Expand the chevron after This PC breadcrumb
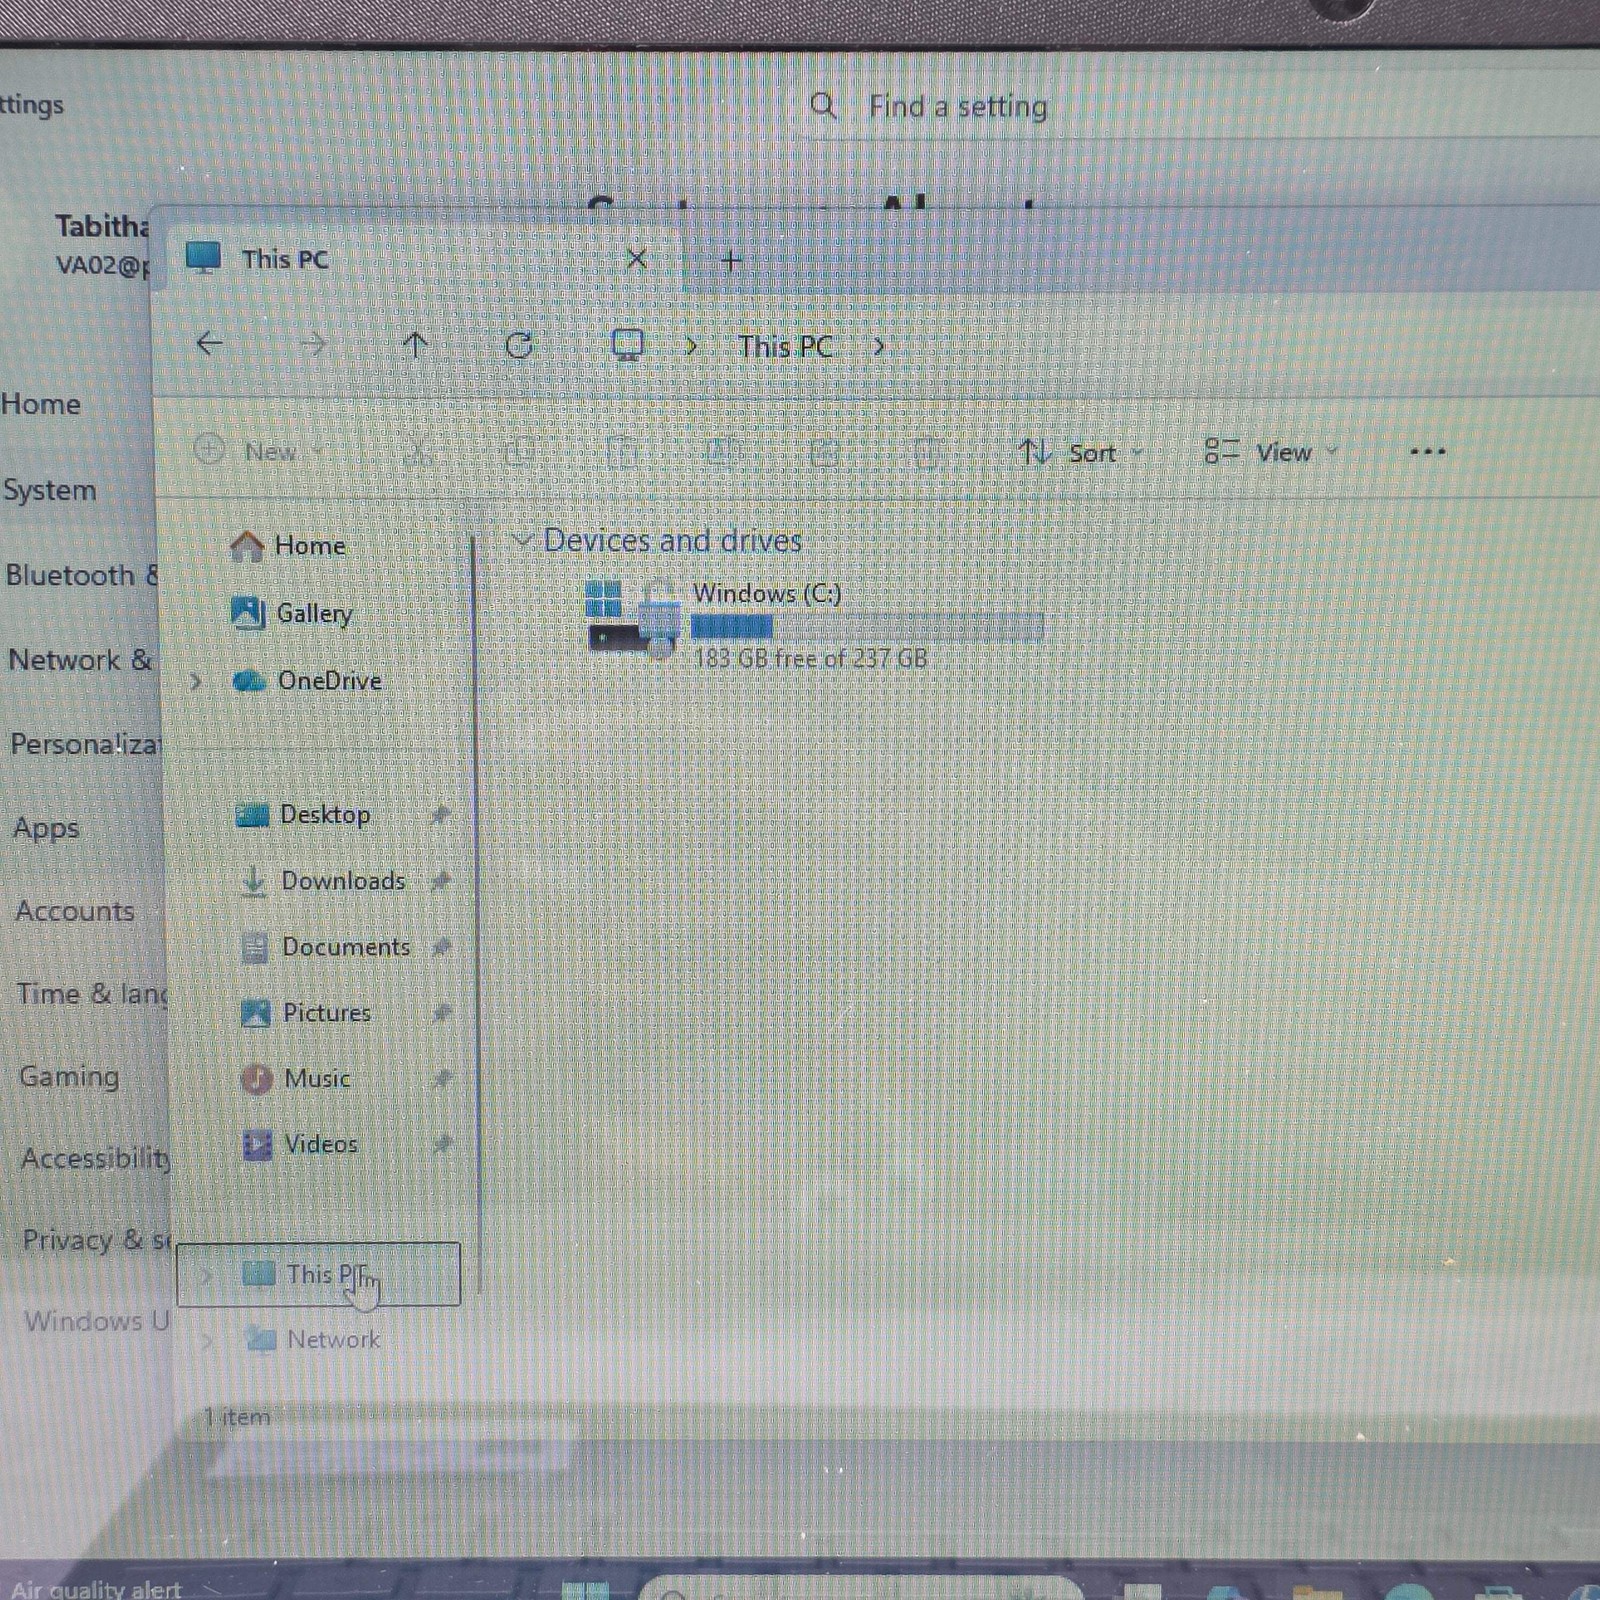 tap(878, 347)
